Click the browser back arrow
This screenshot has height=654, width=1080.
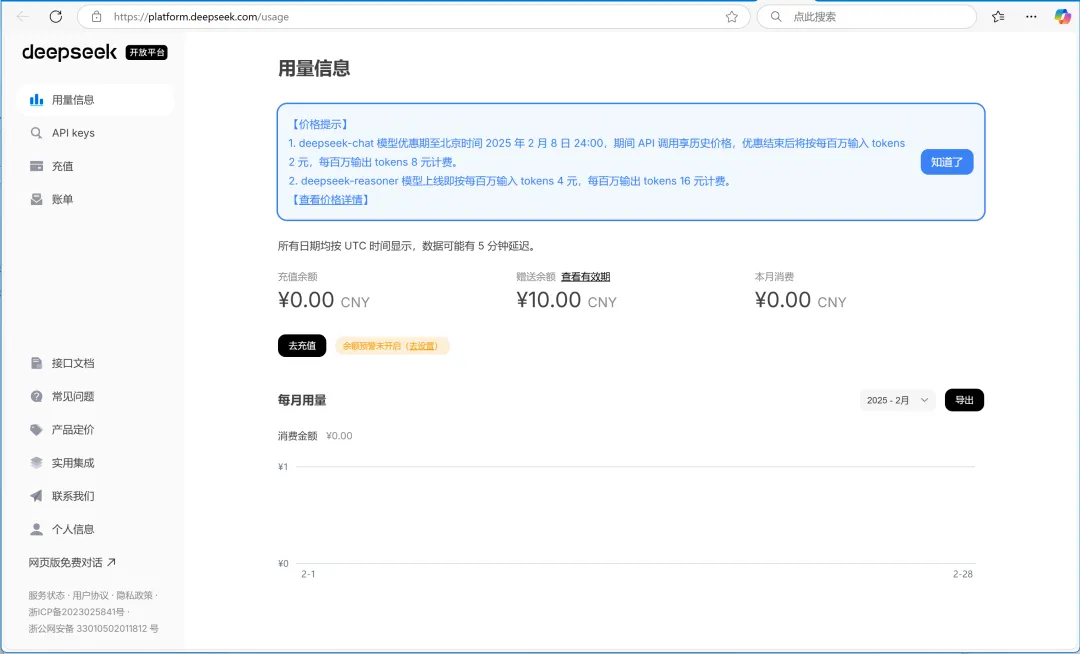(x=23, y=17)
